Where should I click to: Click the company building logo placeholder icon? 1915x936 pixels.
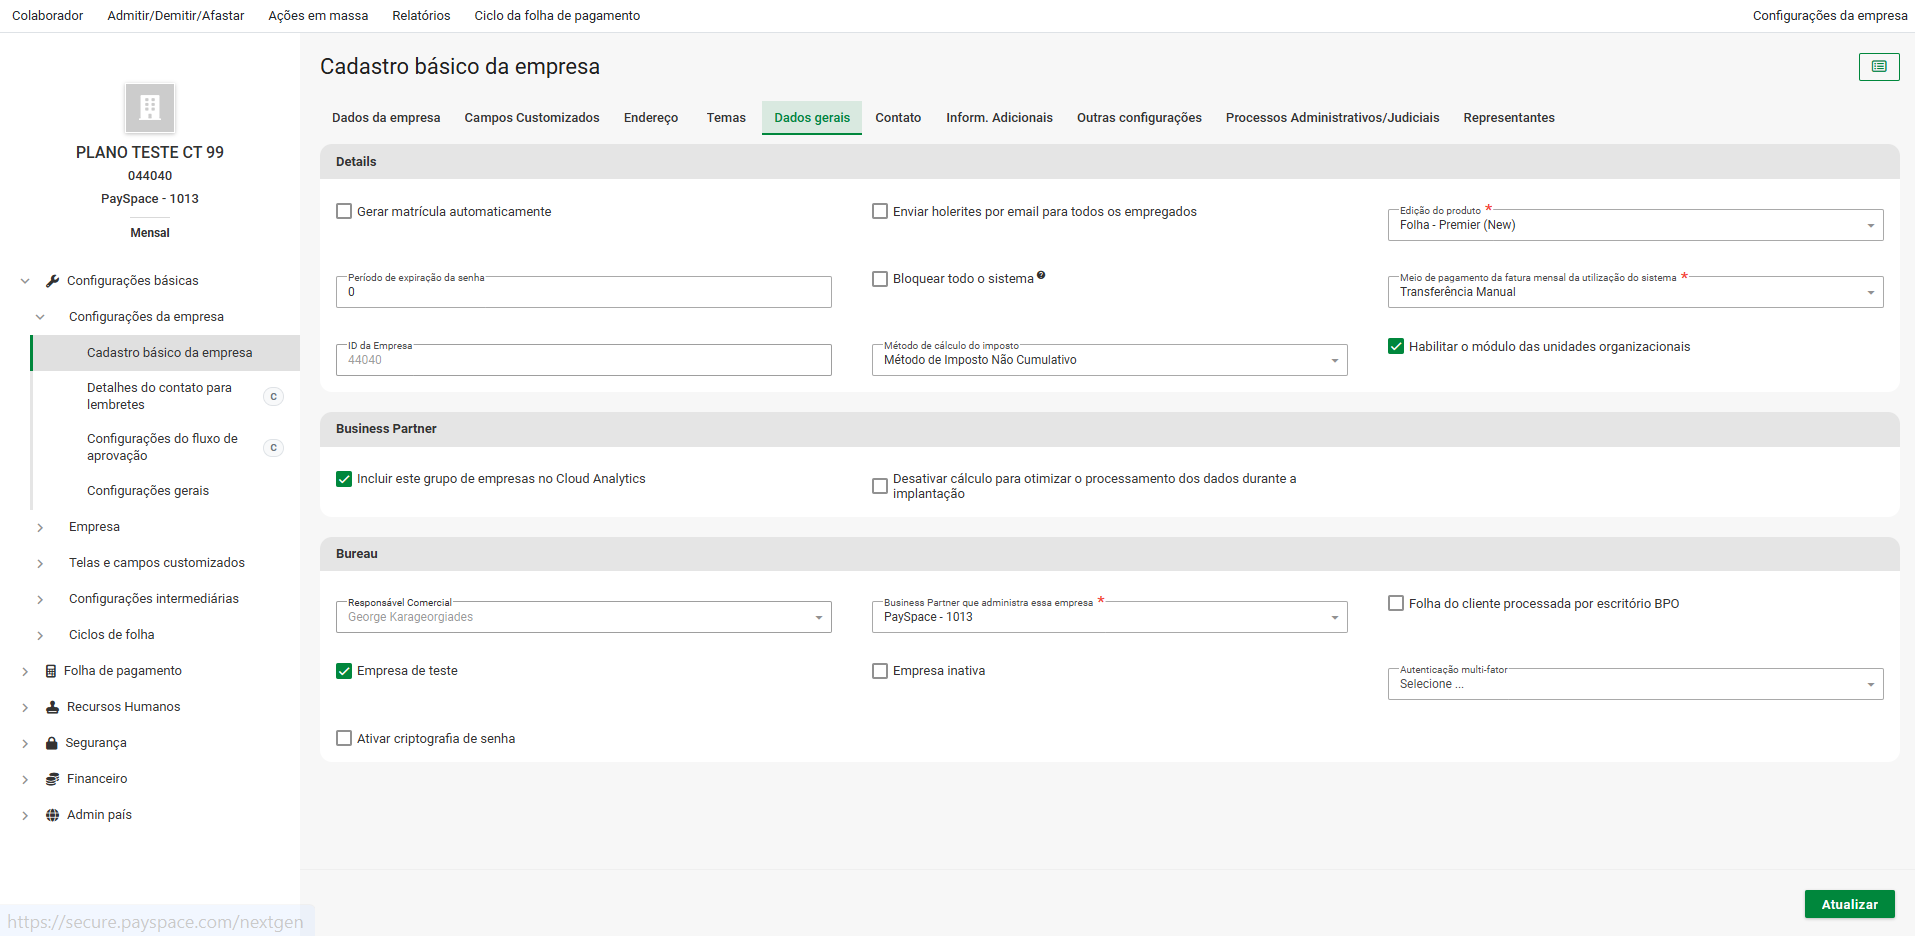click(x=150, y=108)
